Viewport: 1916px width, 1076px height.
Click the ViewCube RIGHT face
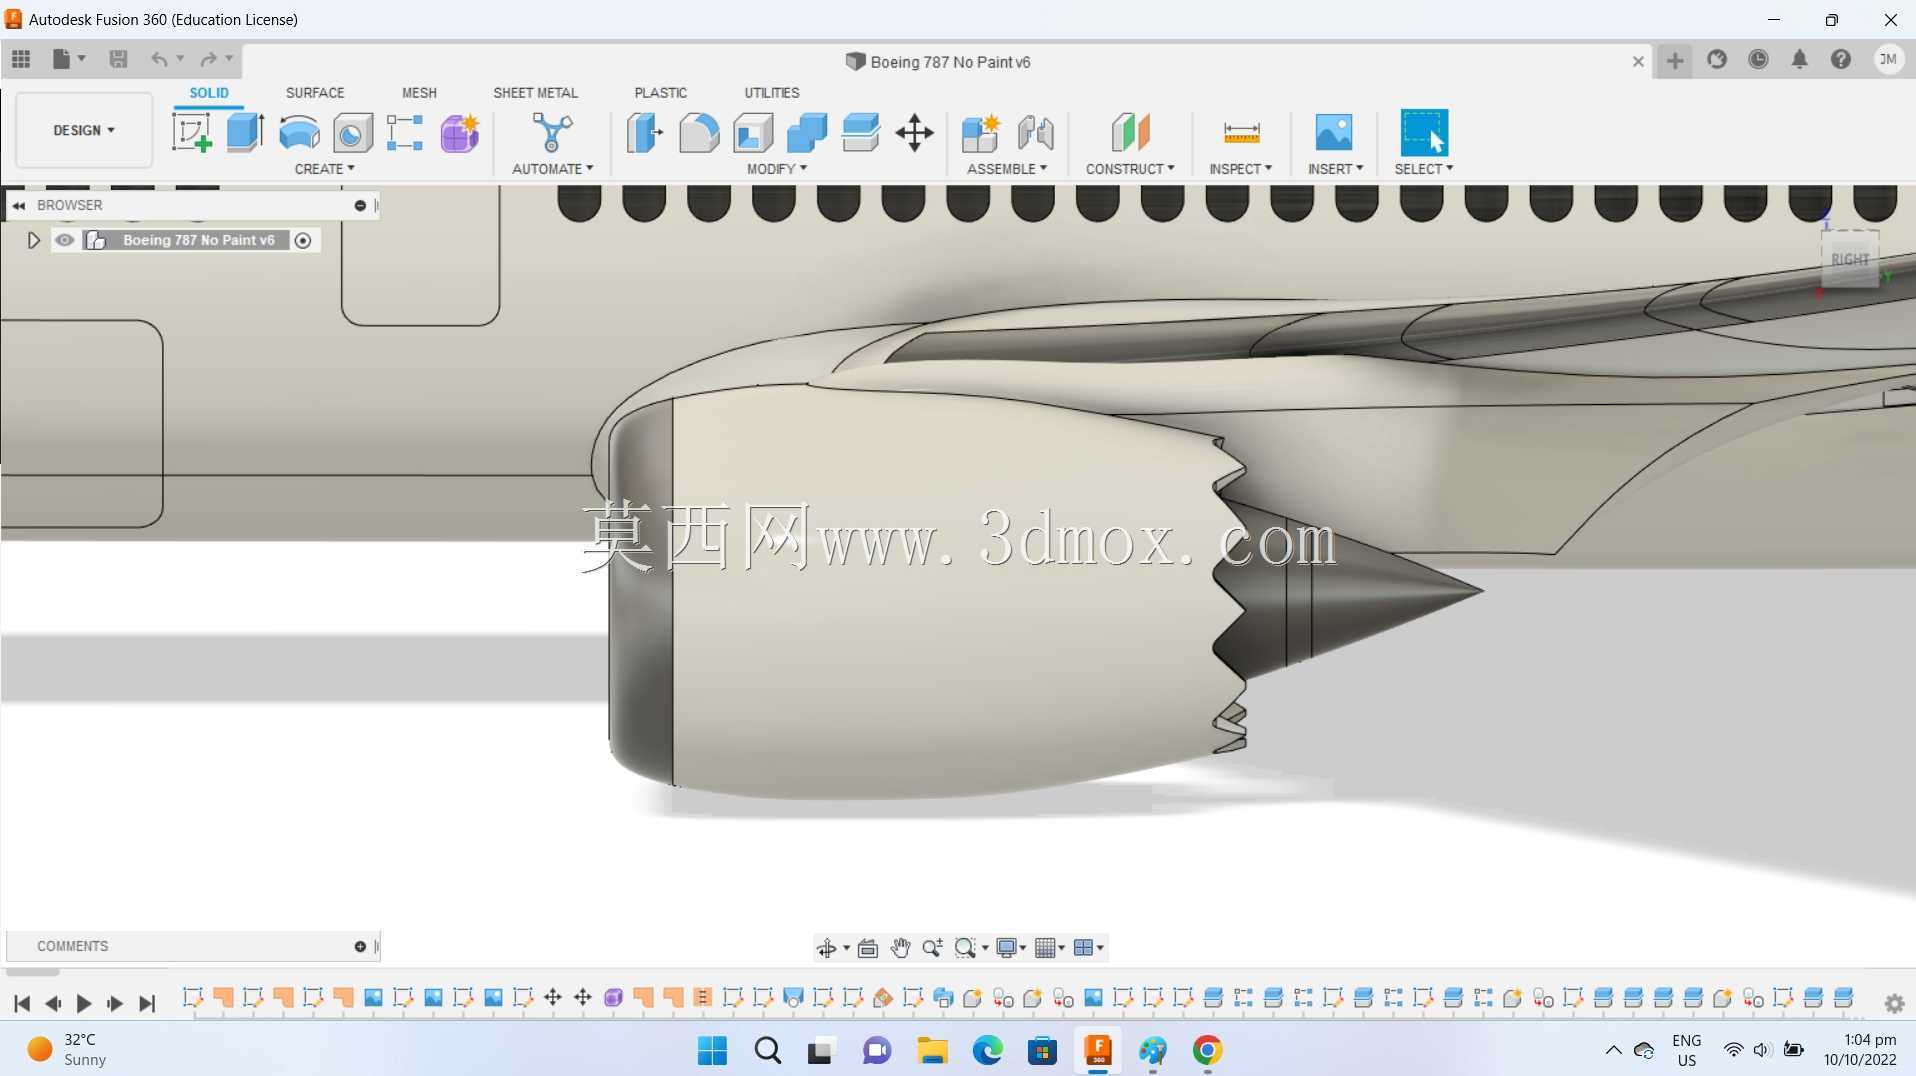point(1849,259)
